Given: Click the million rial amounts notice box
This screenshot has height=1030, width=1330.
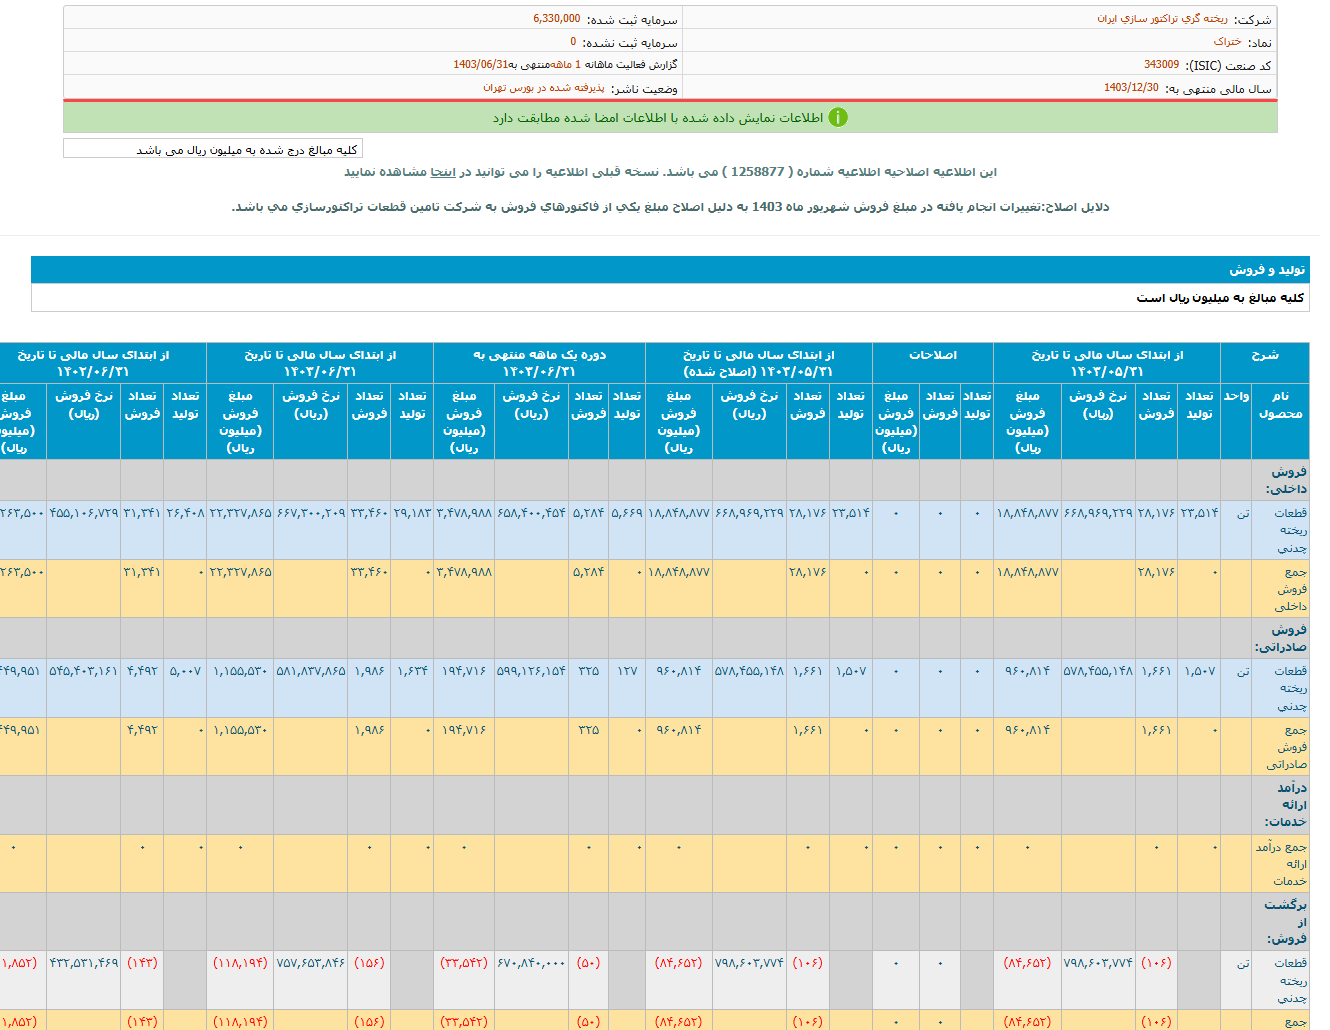Looking at the screenshot, I should point(213,149).
